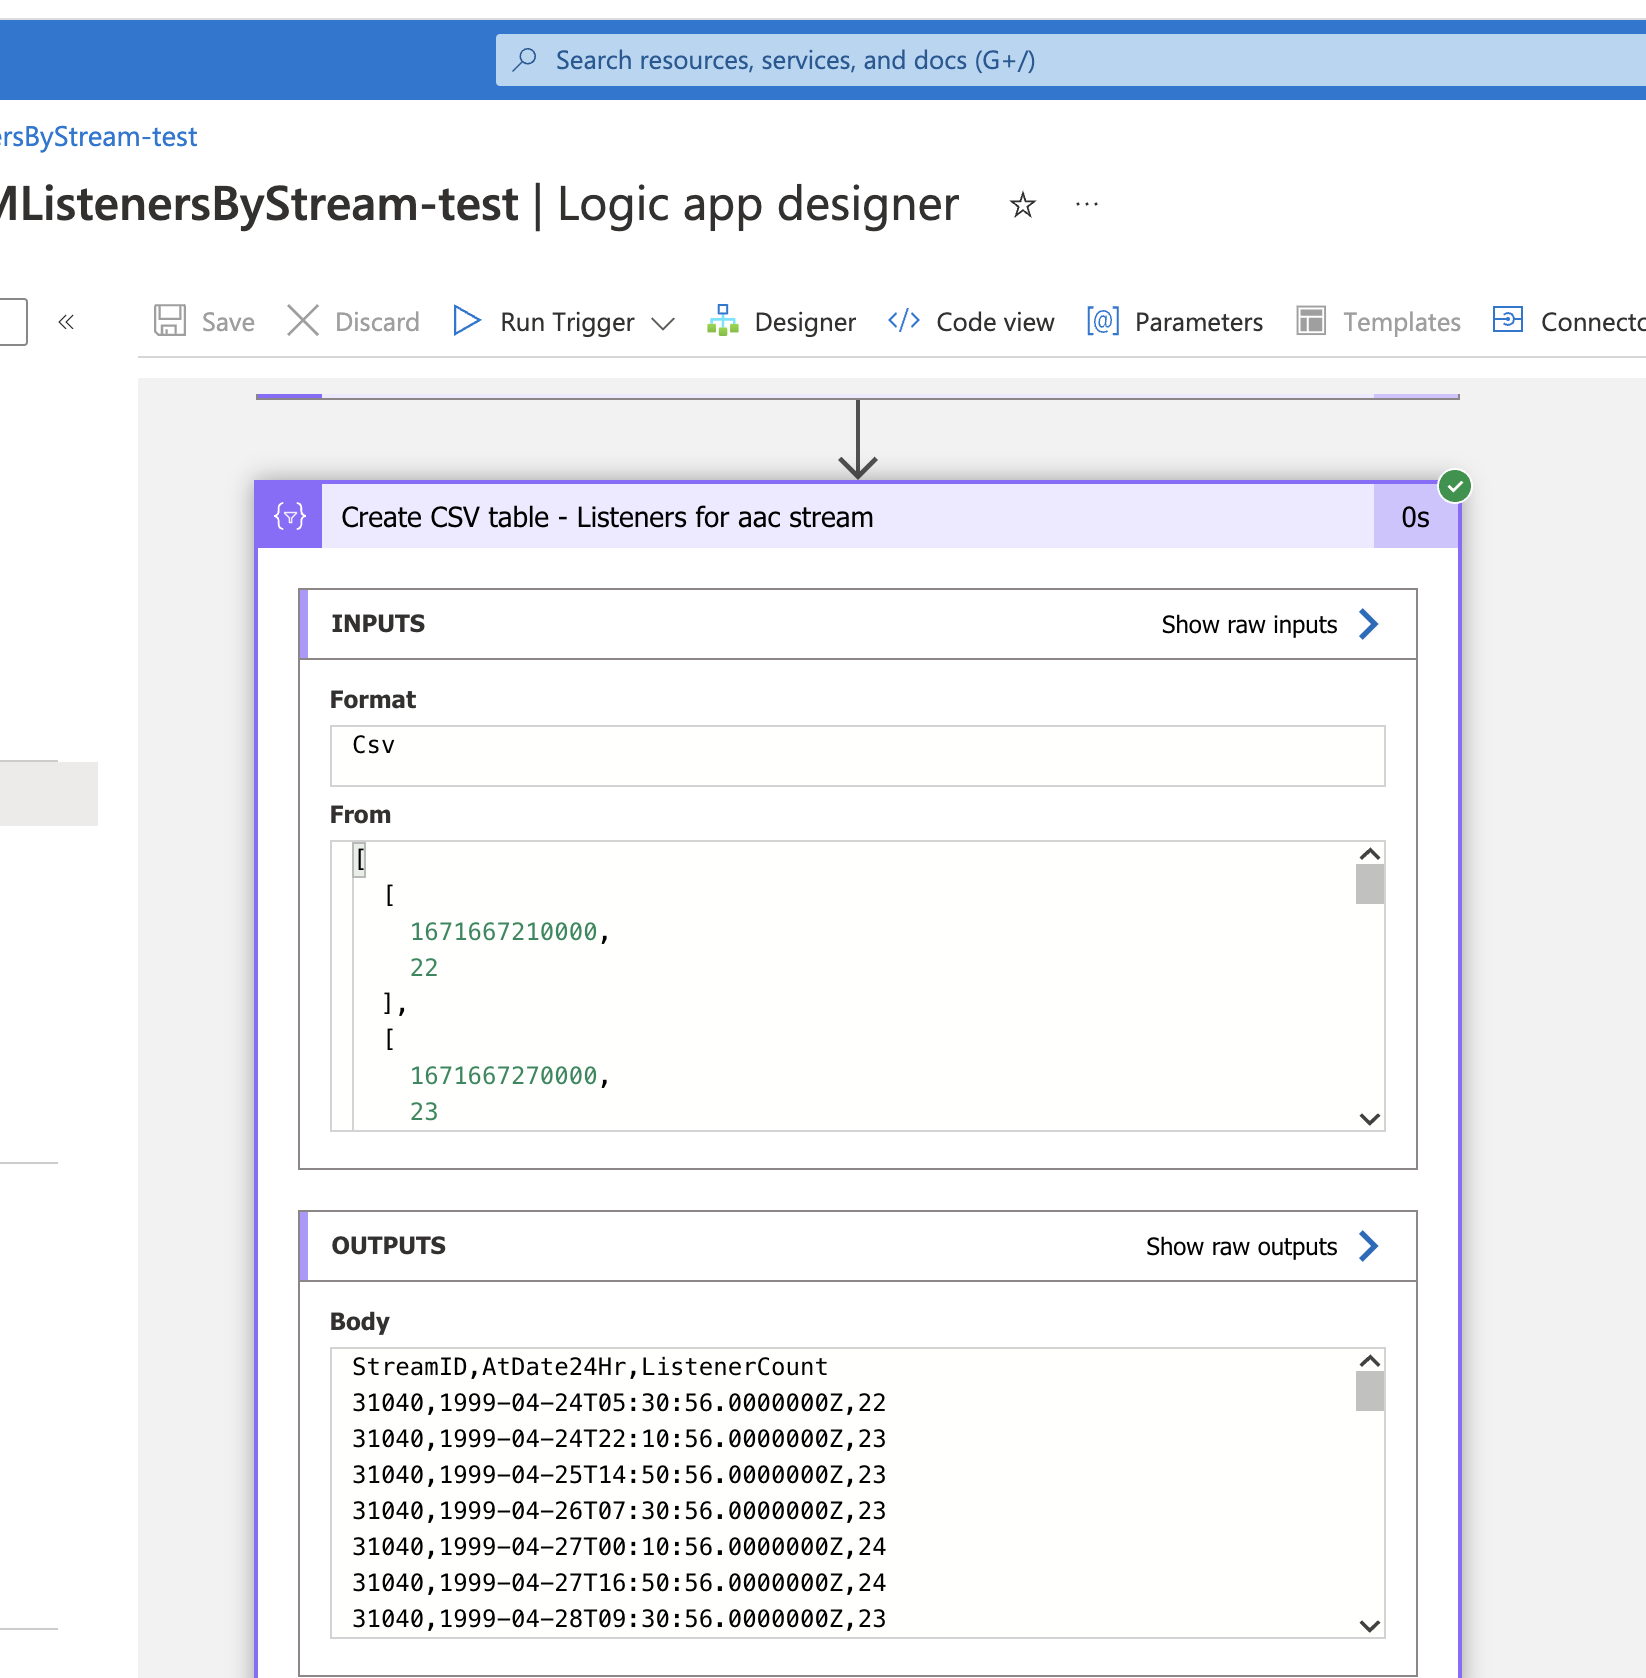Click the 1999-04-27T00:10:56 output row

(619, 1547)
